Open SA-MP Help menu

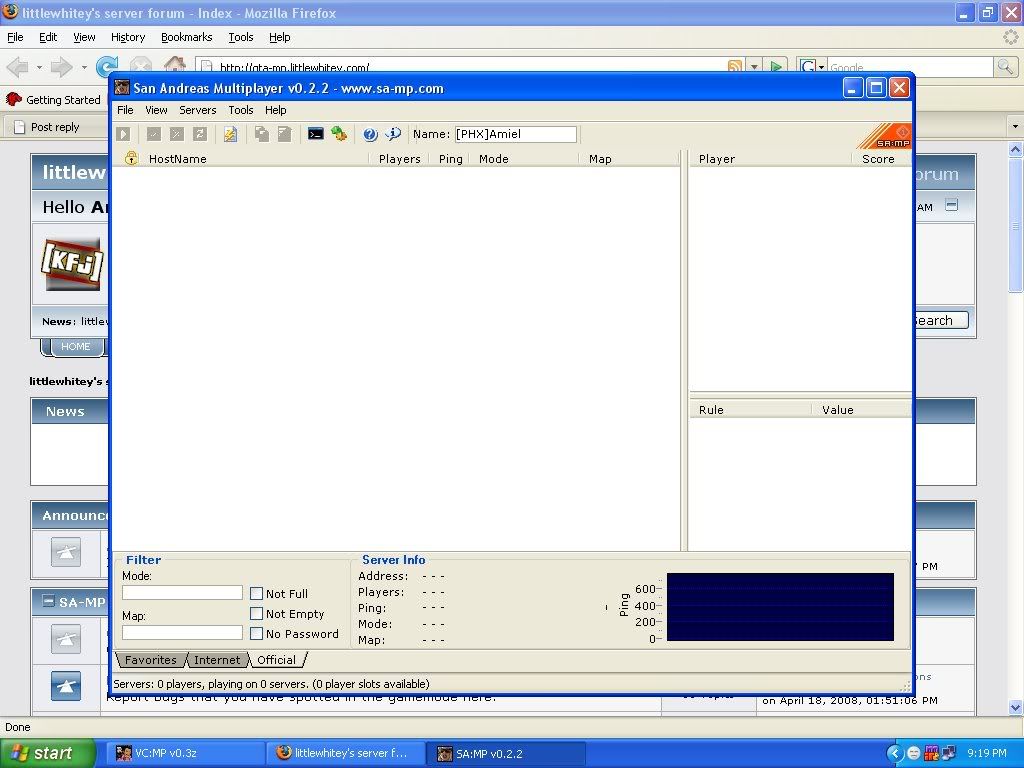click(x=276, y=110)
